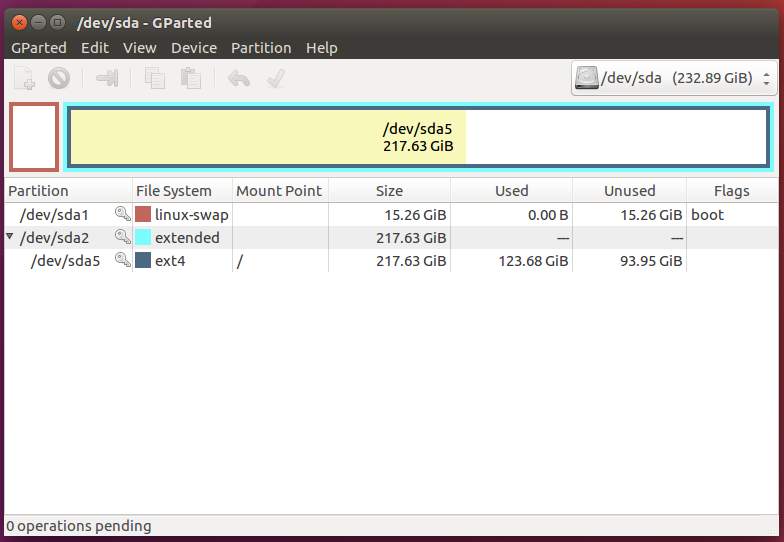The height and width of the screenshot is (542, 784).
Task: Sort by the Used column header
Action: (512, 190)
